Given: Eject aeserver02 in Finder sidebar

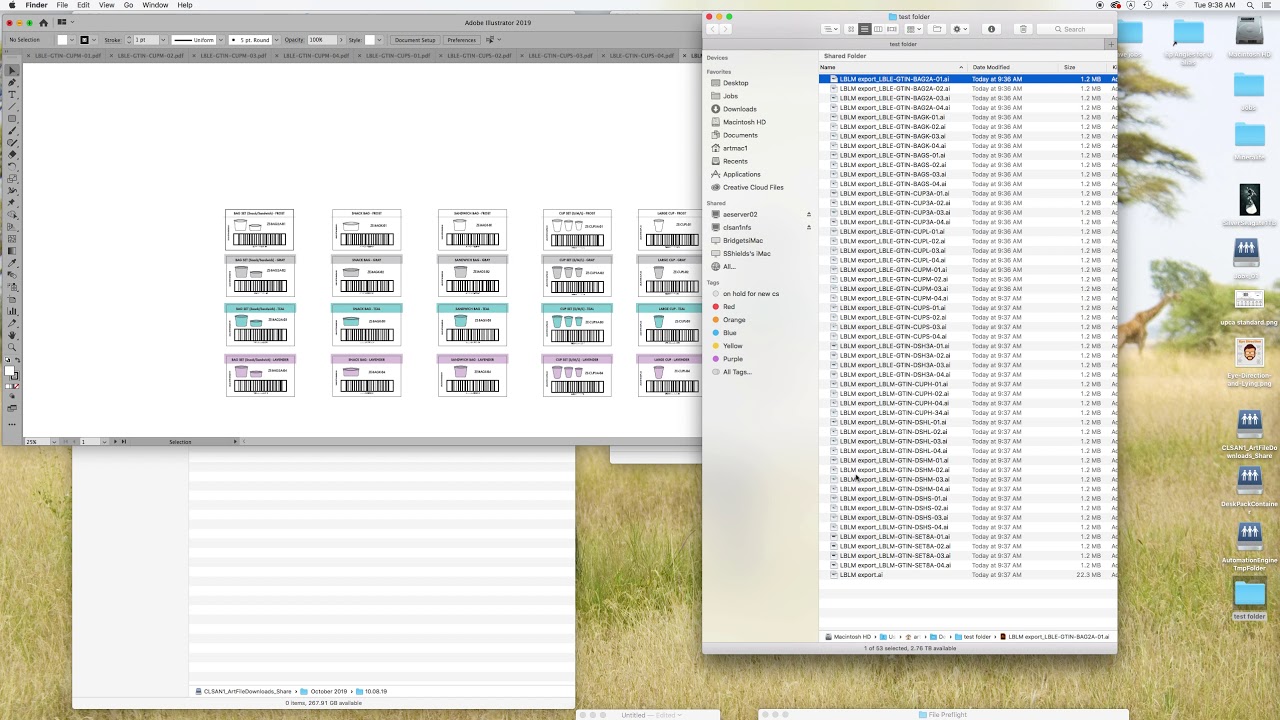Looking at the screenshot, I should tap(809, 214).
